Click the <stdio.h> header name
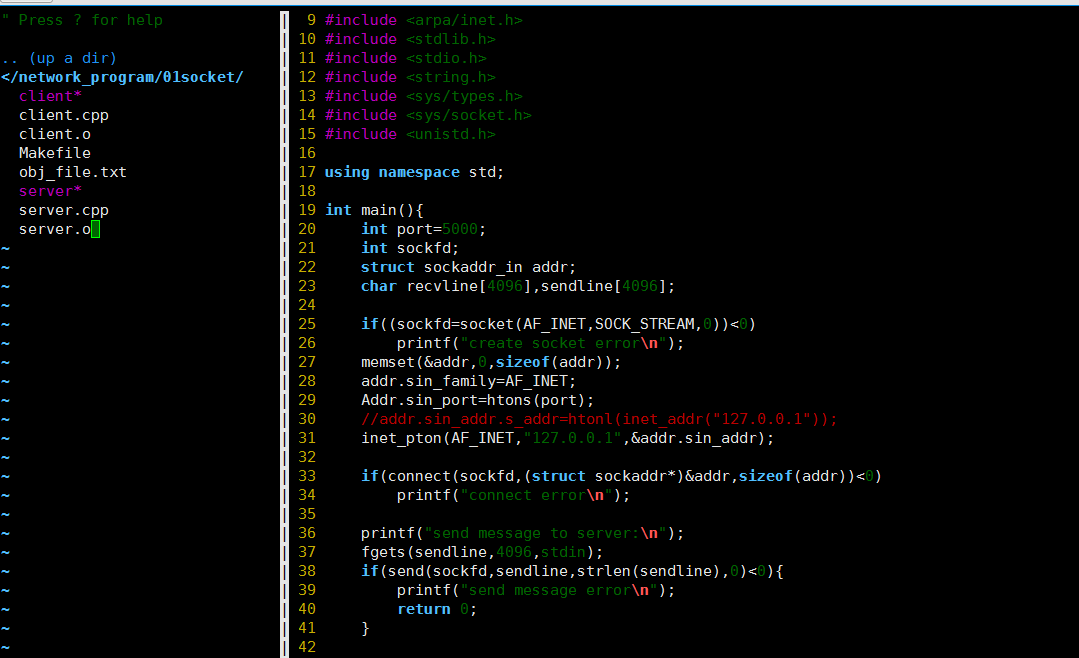Screen dimensions: 1079x658 [446, 59]
